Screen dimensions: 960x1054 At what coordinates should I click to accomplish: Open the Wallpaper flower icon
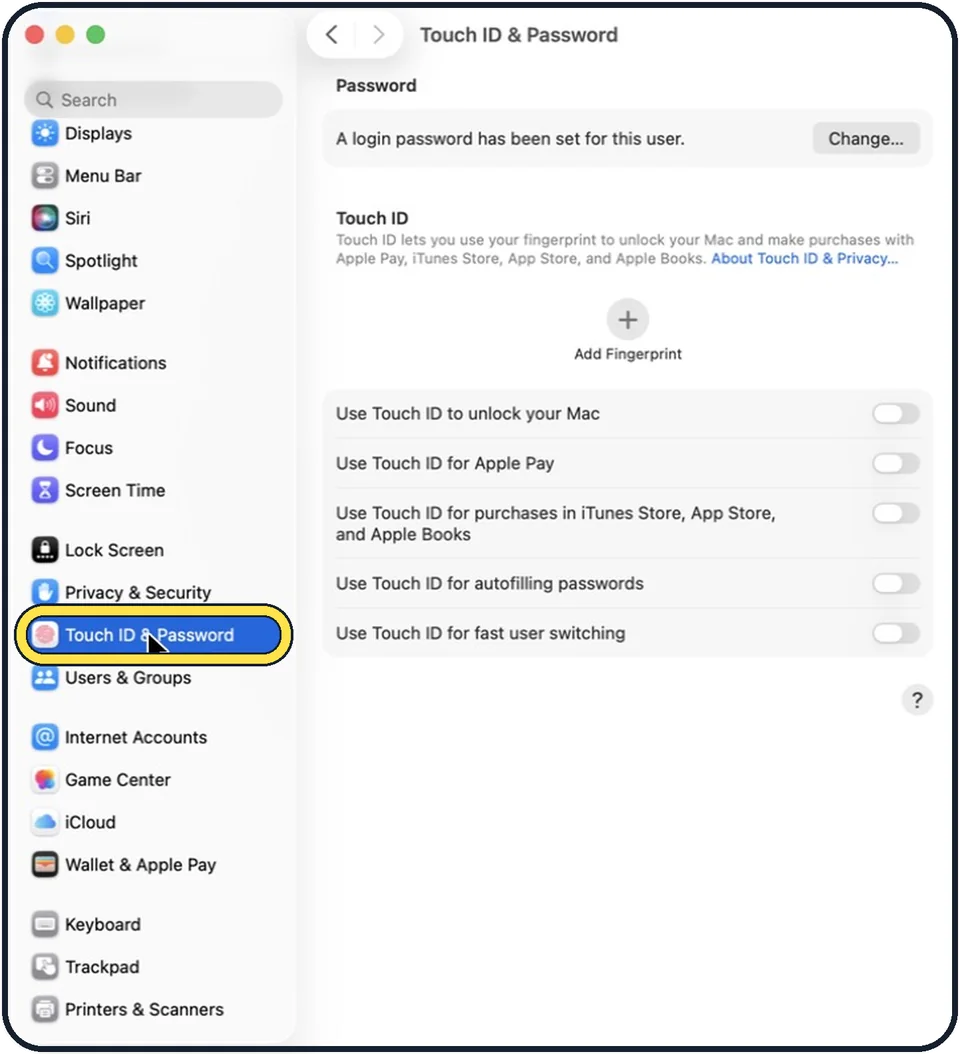pyautogui.click(x=45, y=304)
